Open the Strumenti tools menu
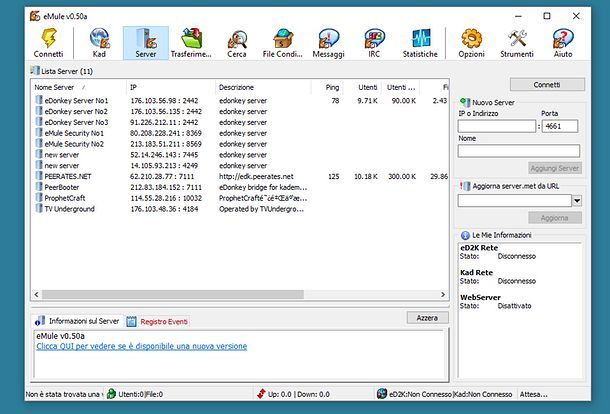This screenshot has width=610, height=414. 517,43
